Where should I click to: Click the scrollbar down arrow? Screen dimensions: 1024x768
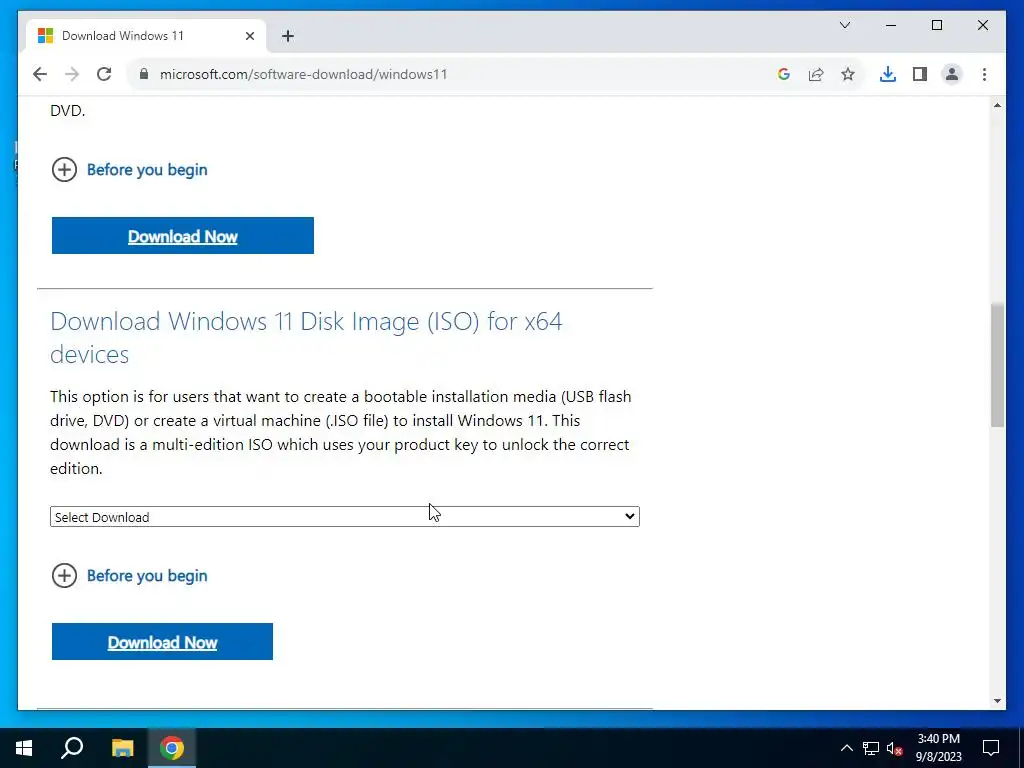[x=997, y=701]
